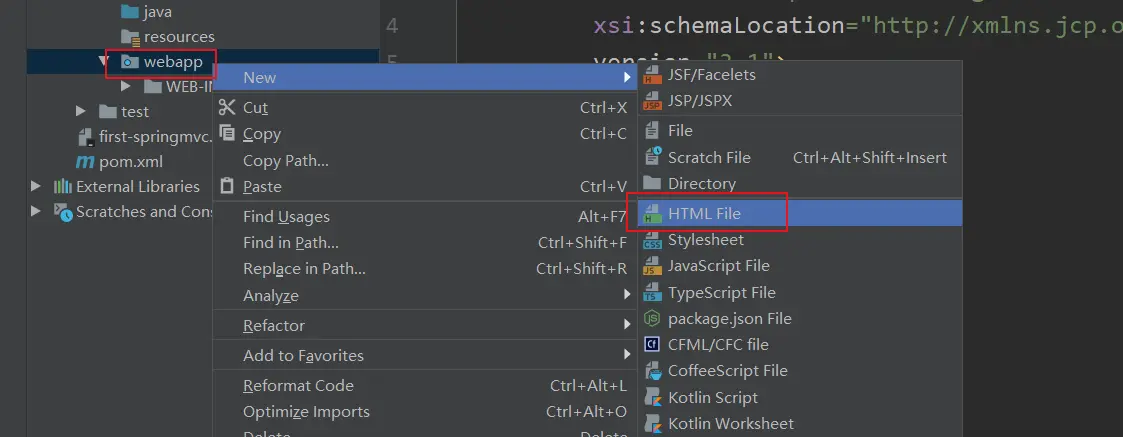Click the JSF/Facelets file icon
Image resolution: width=1123 pixels, height=437 pixels.
pos(653,75)
